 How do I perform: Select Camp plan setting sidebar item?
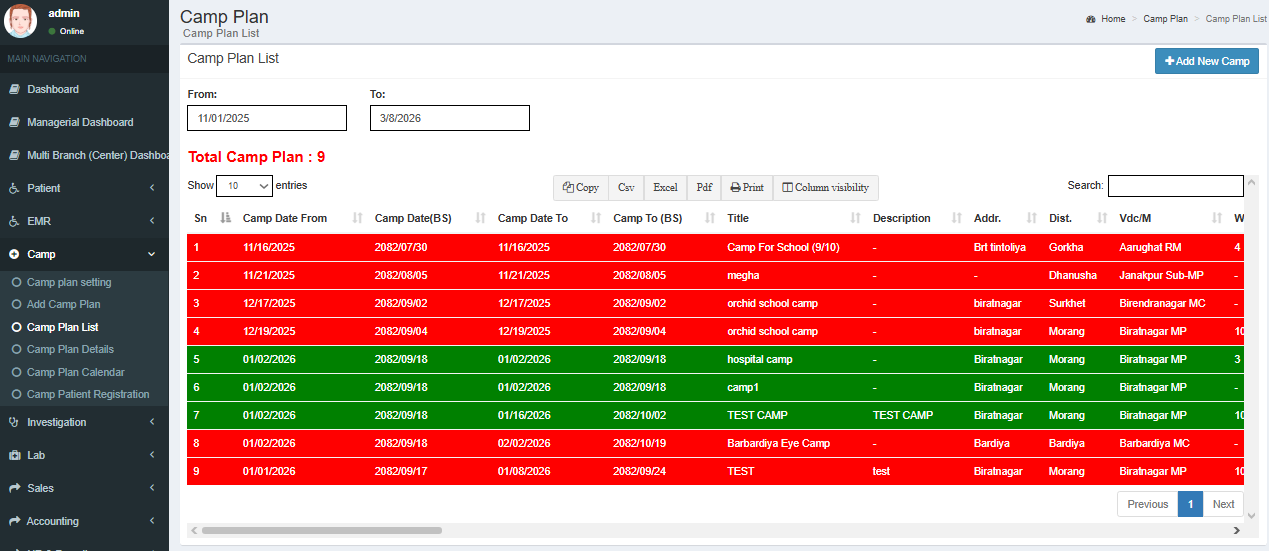69,282
